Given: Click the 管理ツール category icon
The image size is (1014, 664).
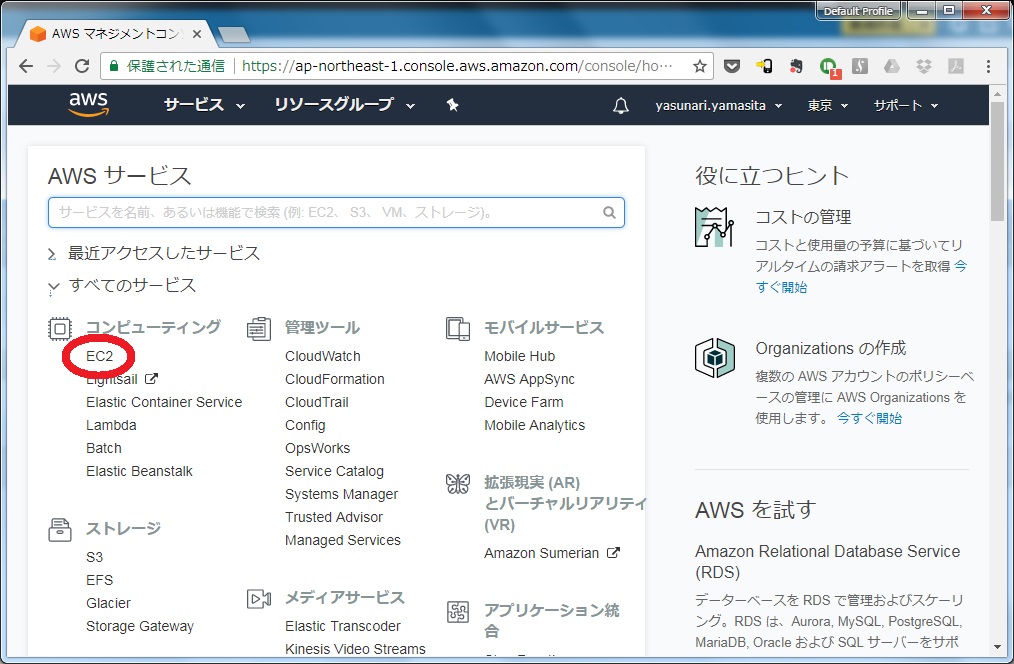Looking at the screenshot, I should [x=259, y=328].
